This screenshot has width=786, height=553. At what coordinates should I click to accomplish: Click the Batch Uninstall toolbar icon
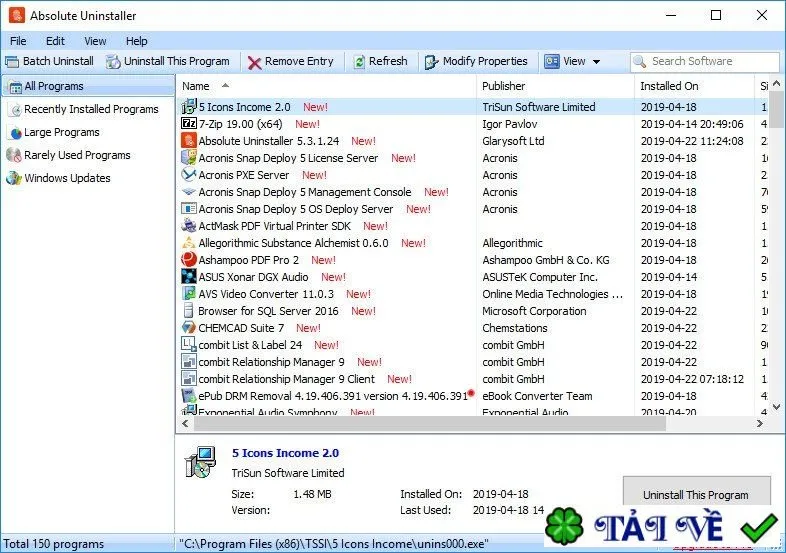pyautogui.click(x=12, y=62)
